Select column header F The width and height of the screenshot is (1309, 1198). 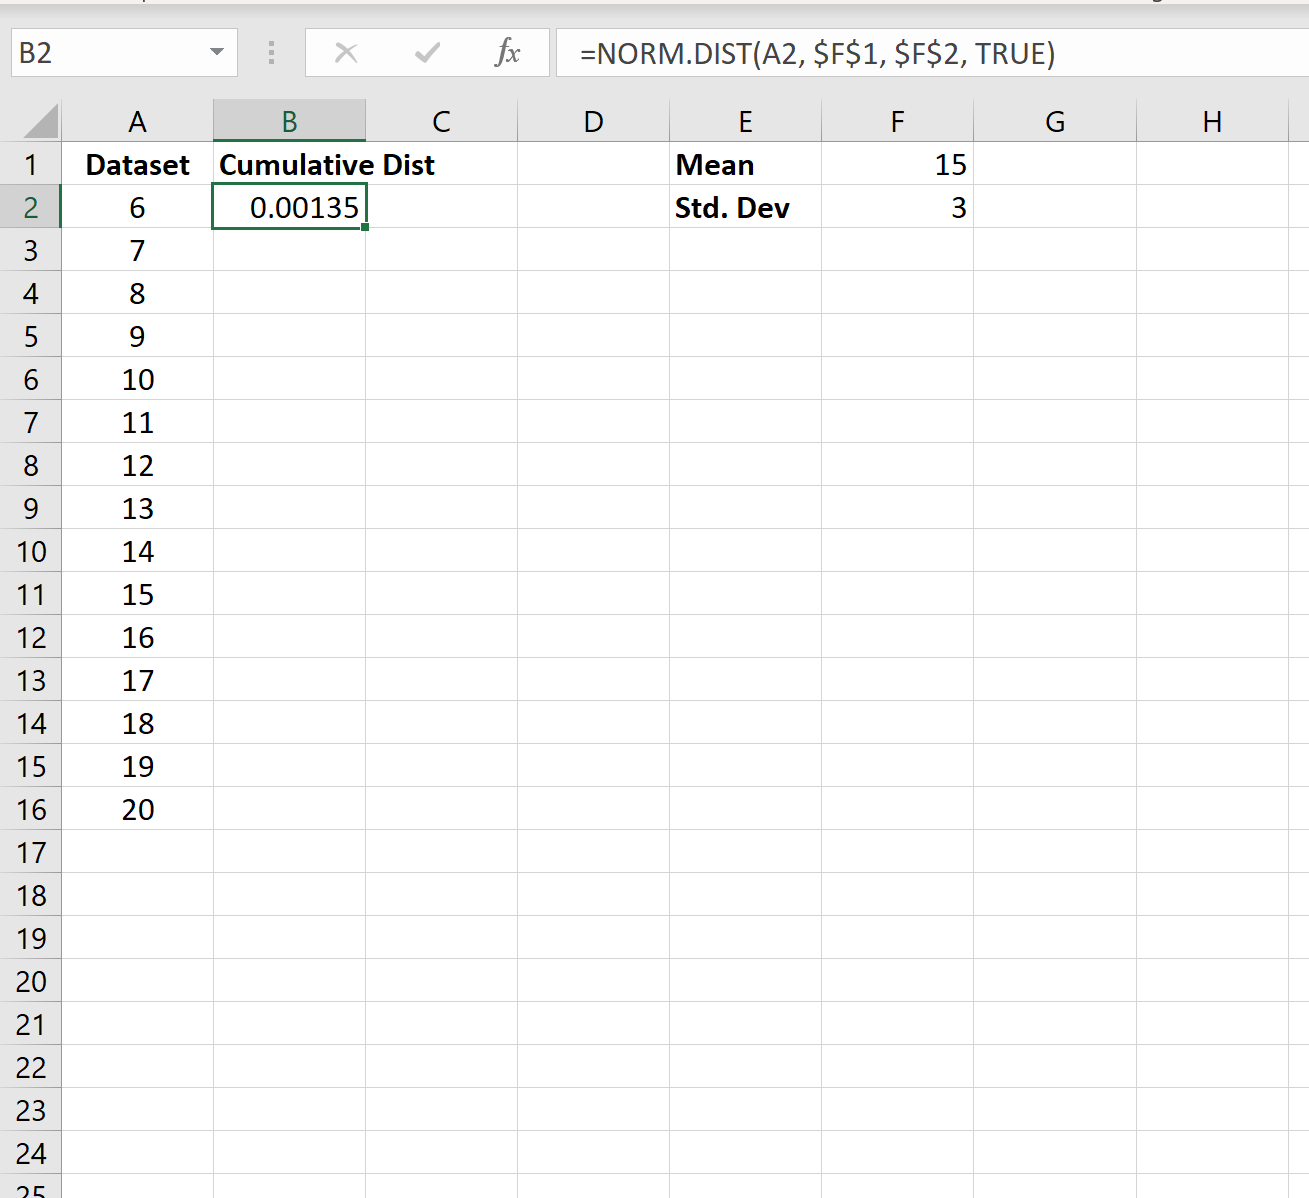click(x=896, y=120)
